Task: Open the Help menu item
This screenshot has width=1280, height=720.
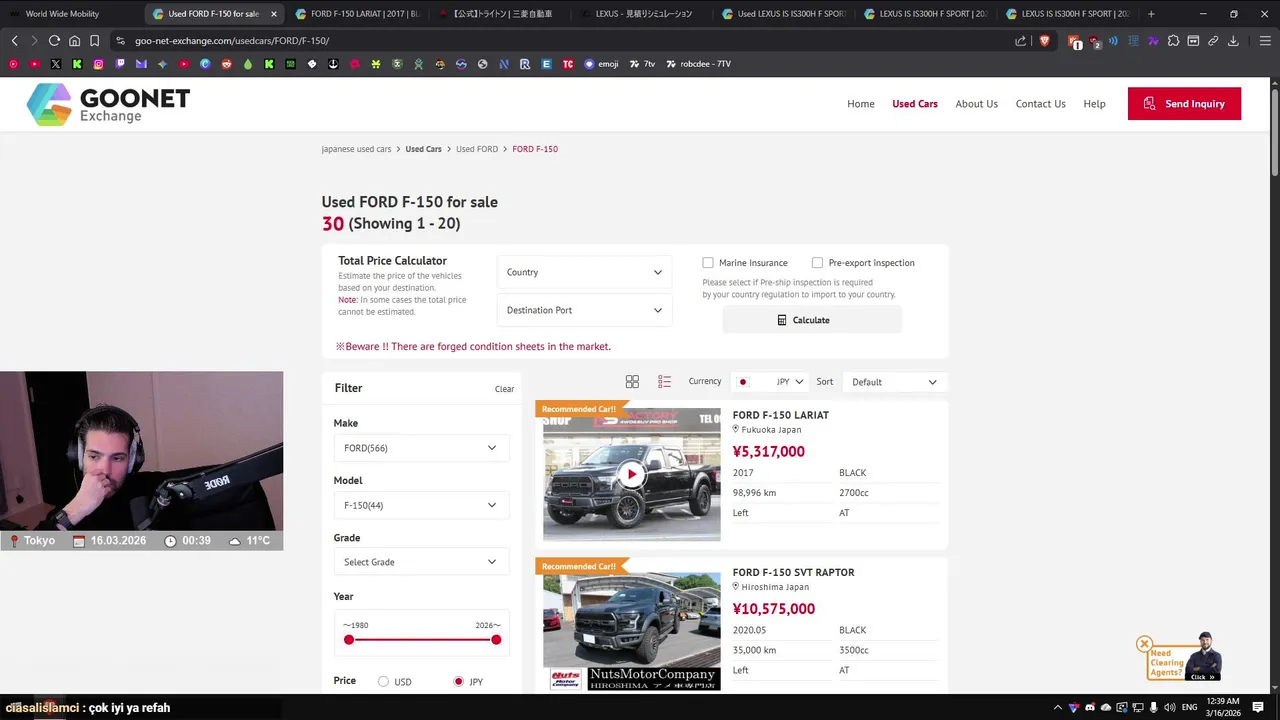Action: 1094,104
